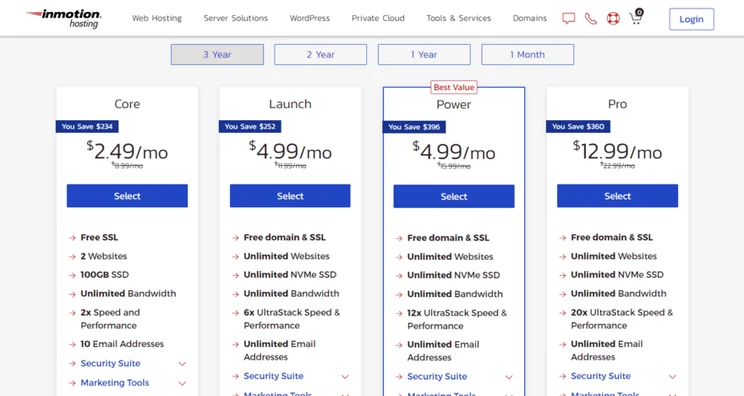Click 'Free SSL' in Core plan
Image resolution: width=744 pixels, height=396 pixels.
pyautogui.click(x=99, y=237)
